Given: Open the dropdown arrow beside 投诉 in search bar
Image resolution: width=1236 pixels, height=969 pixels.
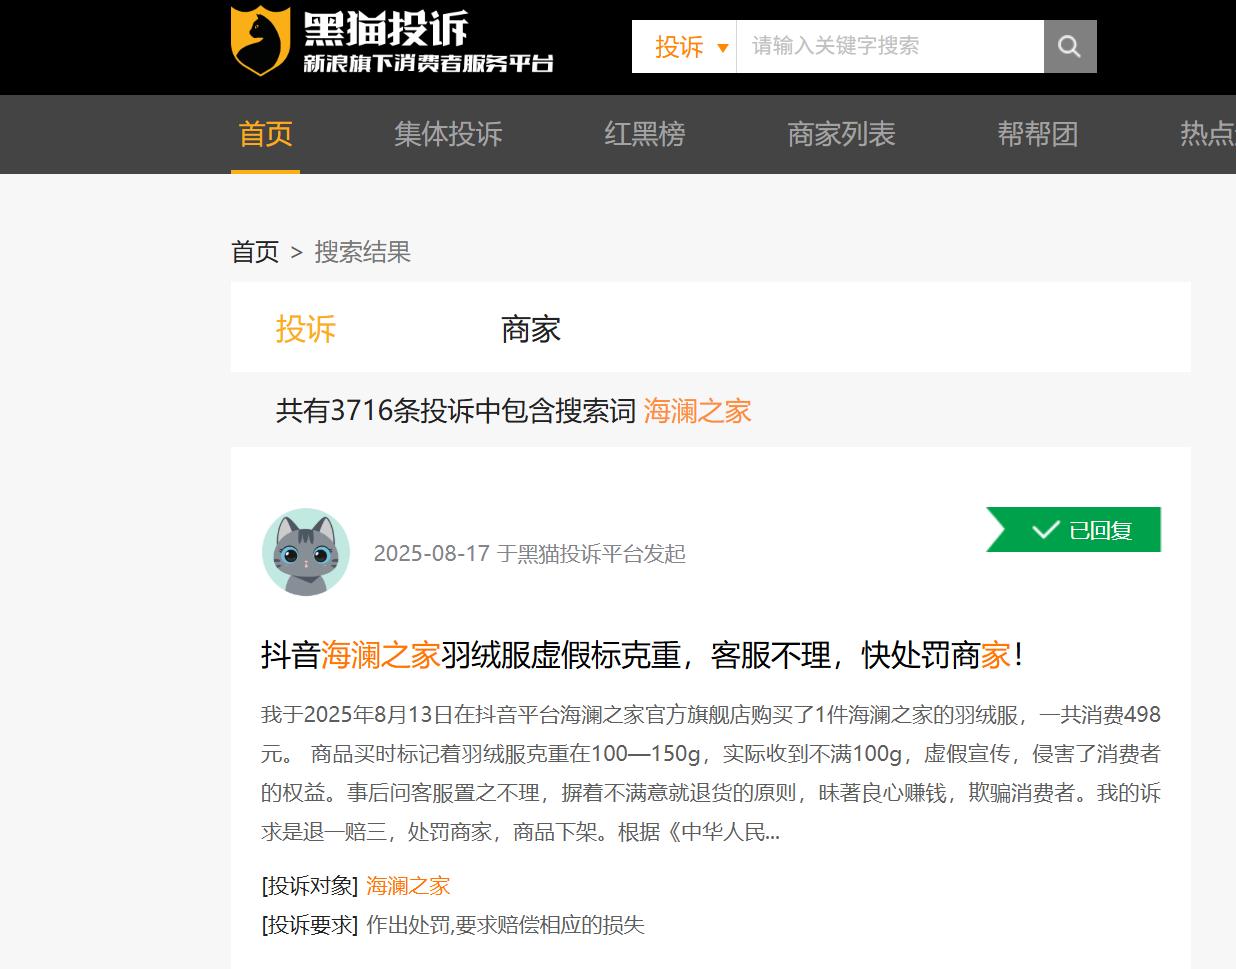Looking at the screenshot, I should click(724, 46).
